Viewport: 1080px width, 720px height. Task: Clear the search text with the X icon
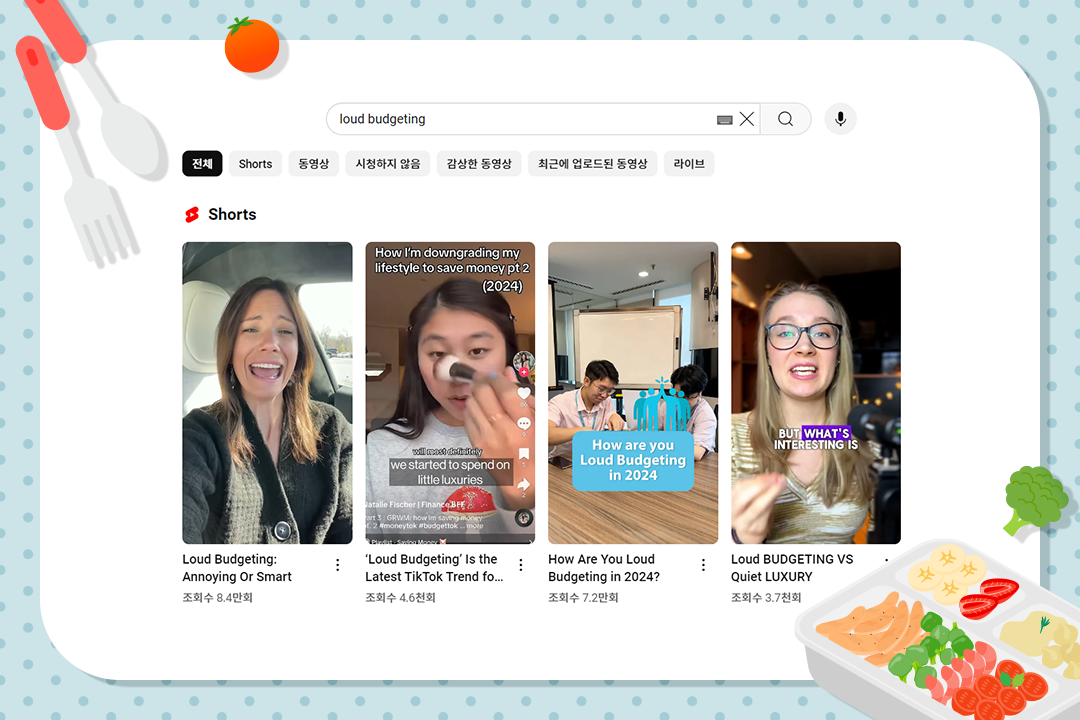747,119
